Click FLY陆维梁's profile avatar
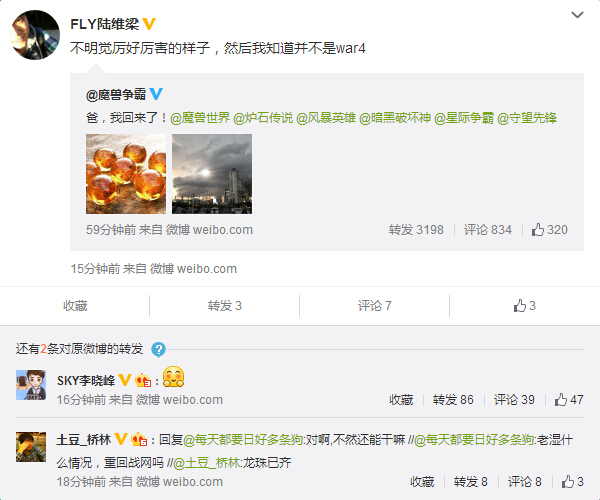Screen dimensions: 600x500 click(35, 35)
